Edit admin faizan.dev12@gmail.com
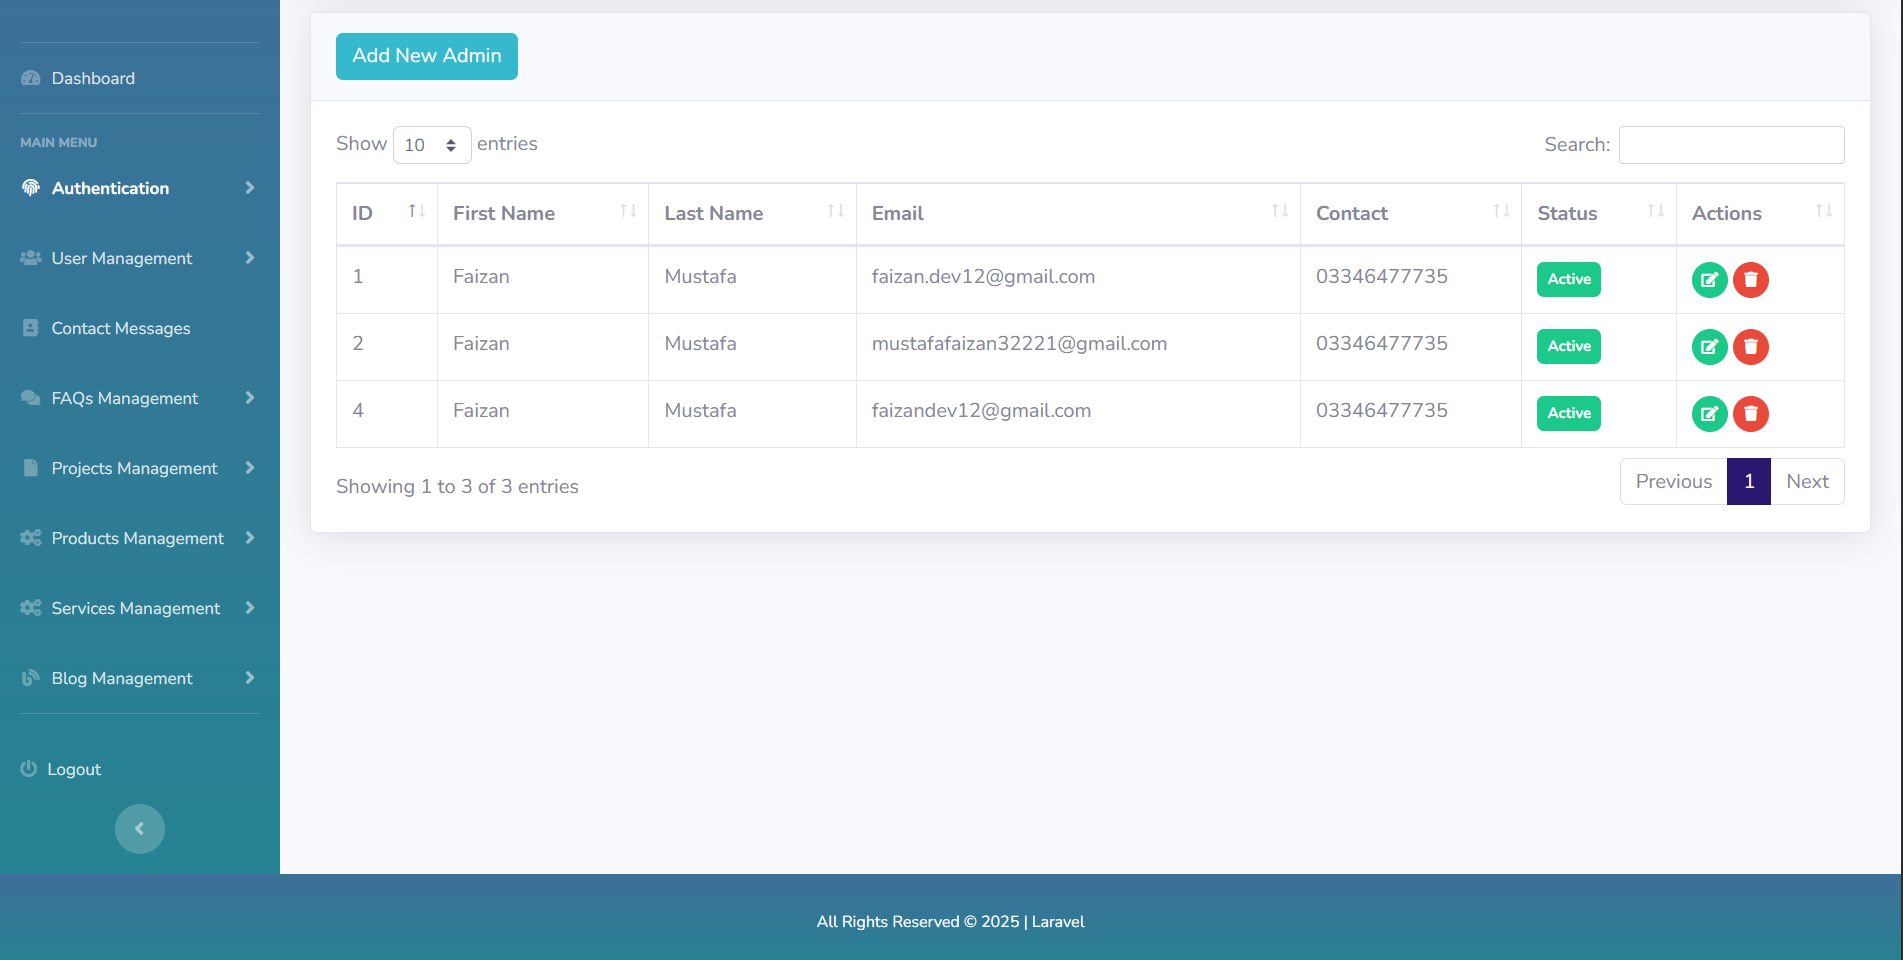 pyautogui.click(x=1709, y=280)
